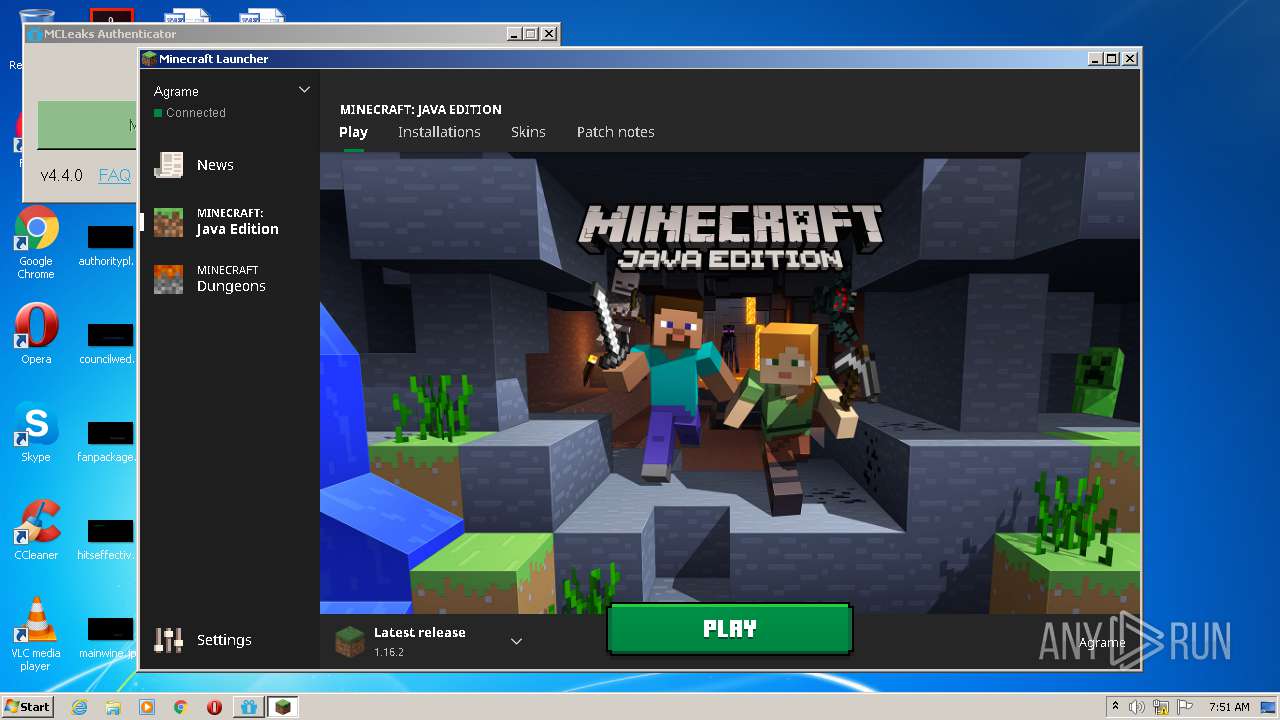Open Skype desktop shortcut

point(36,432)
